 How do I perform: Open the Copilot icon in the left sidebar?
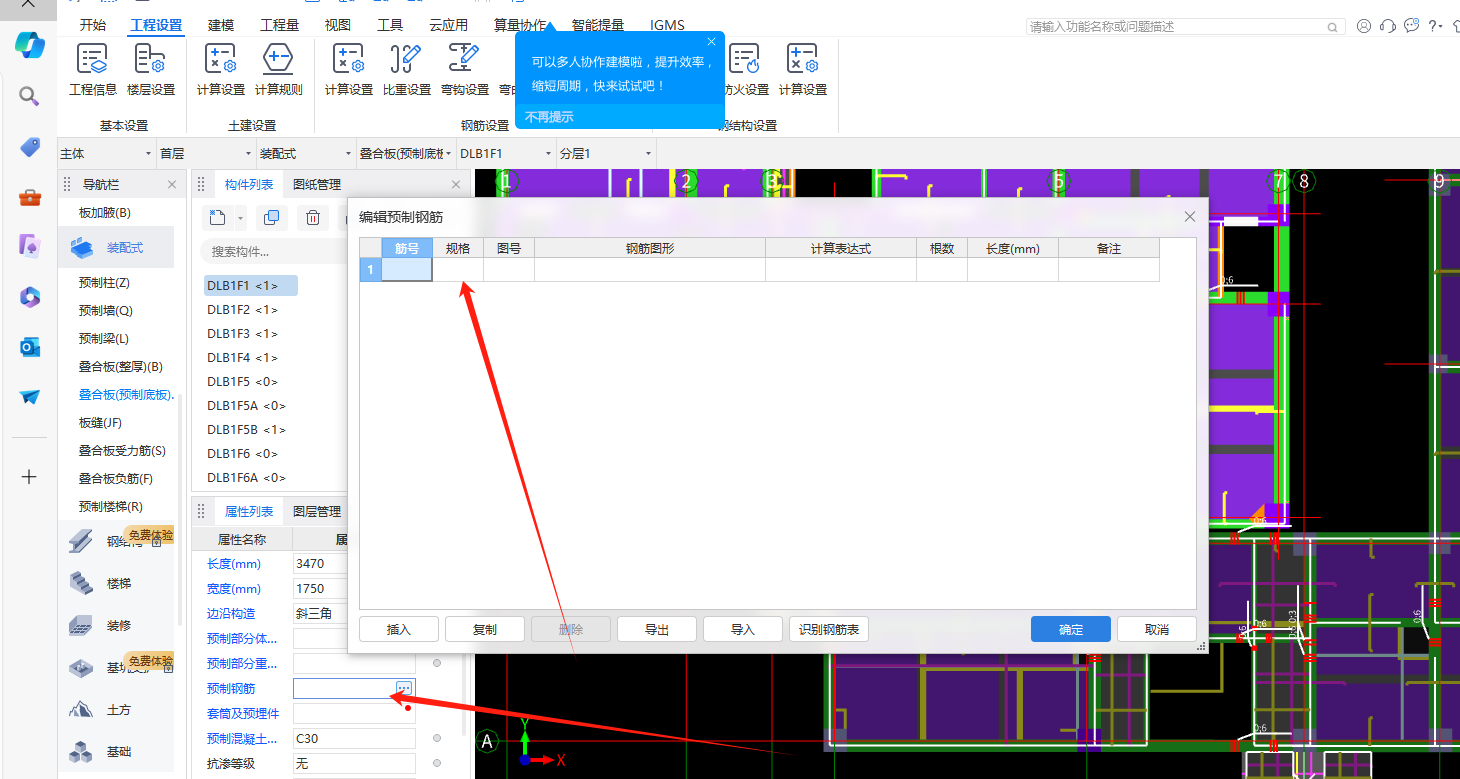29,45
